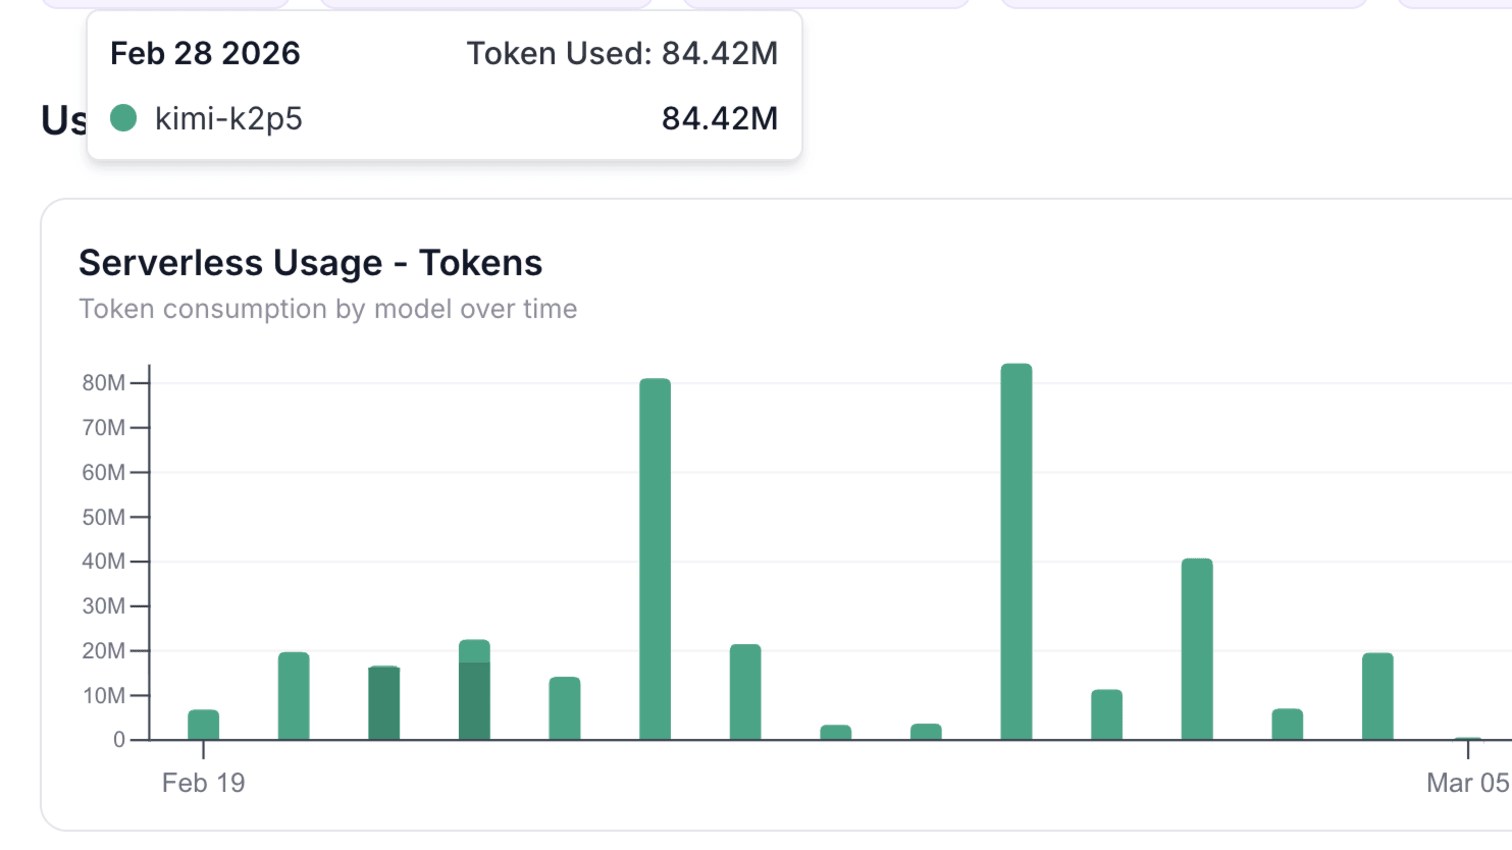Select the tallest bar near Feb 28

coord(1017,550)
